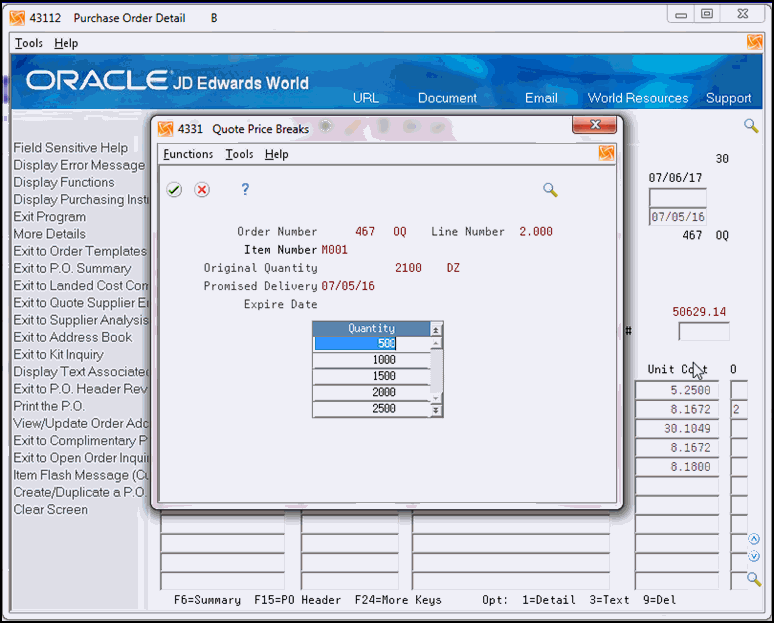This screenshot has width=774, height=623.
Task: Click Display Functions in sidebar
Action: (x=64, y=183)
